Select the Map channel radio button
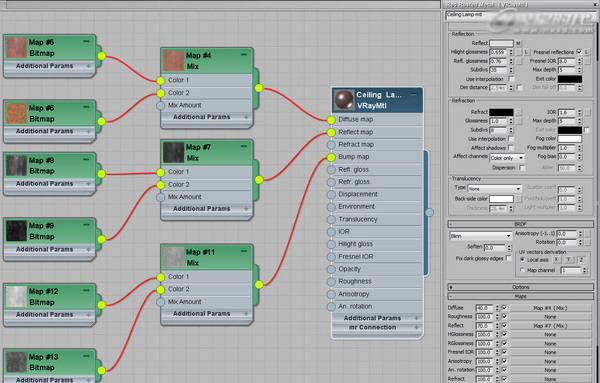Viewport: 600px width, 383px height. coord(522,270)
